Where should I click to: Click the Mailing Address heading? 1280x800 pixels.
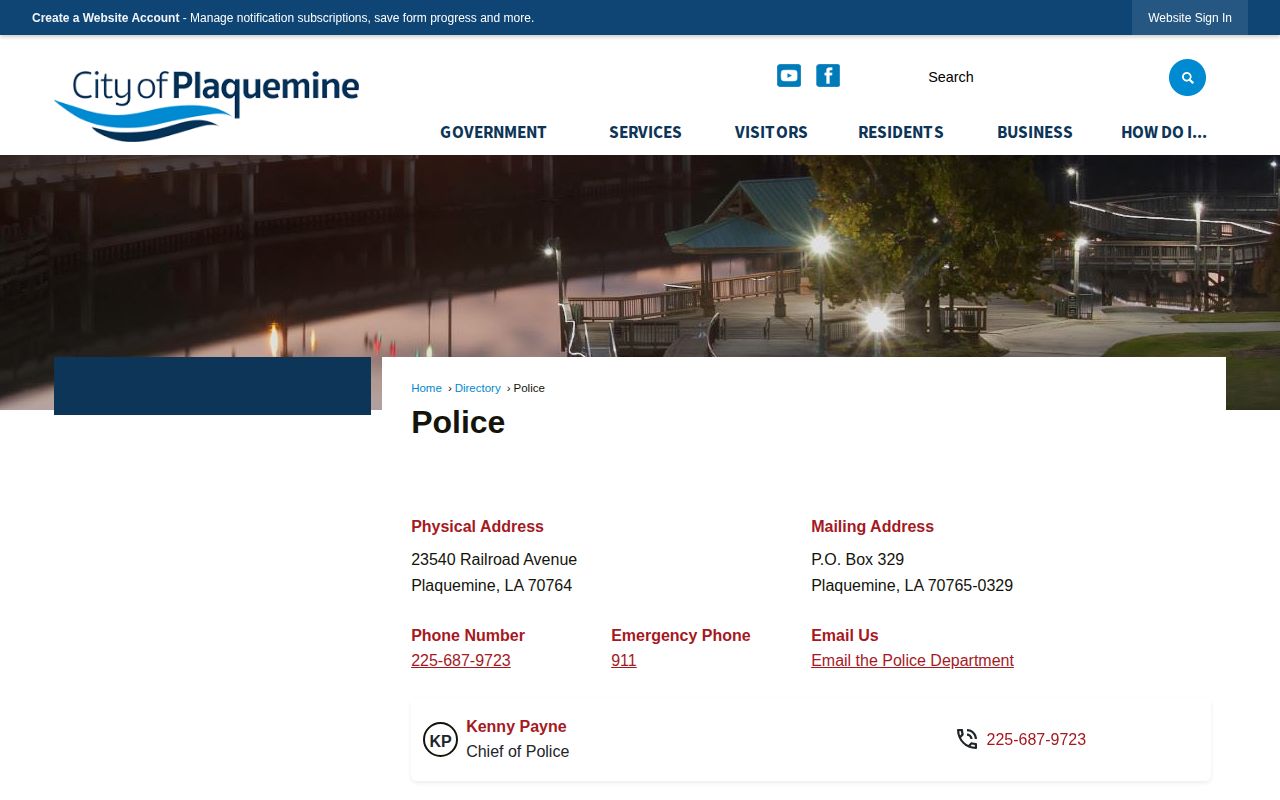click(x=872, y=527)
